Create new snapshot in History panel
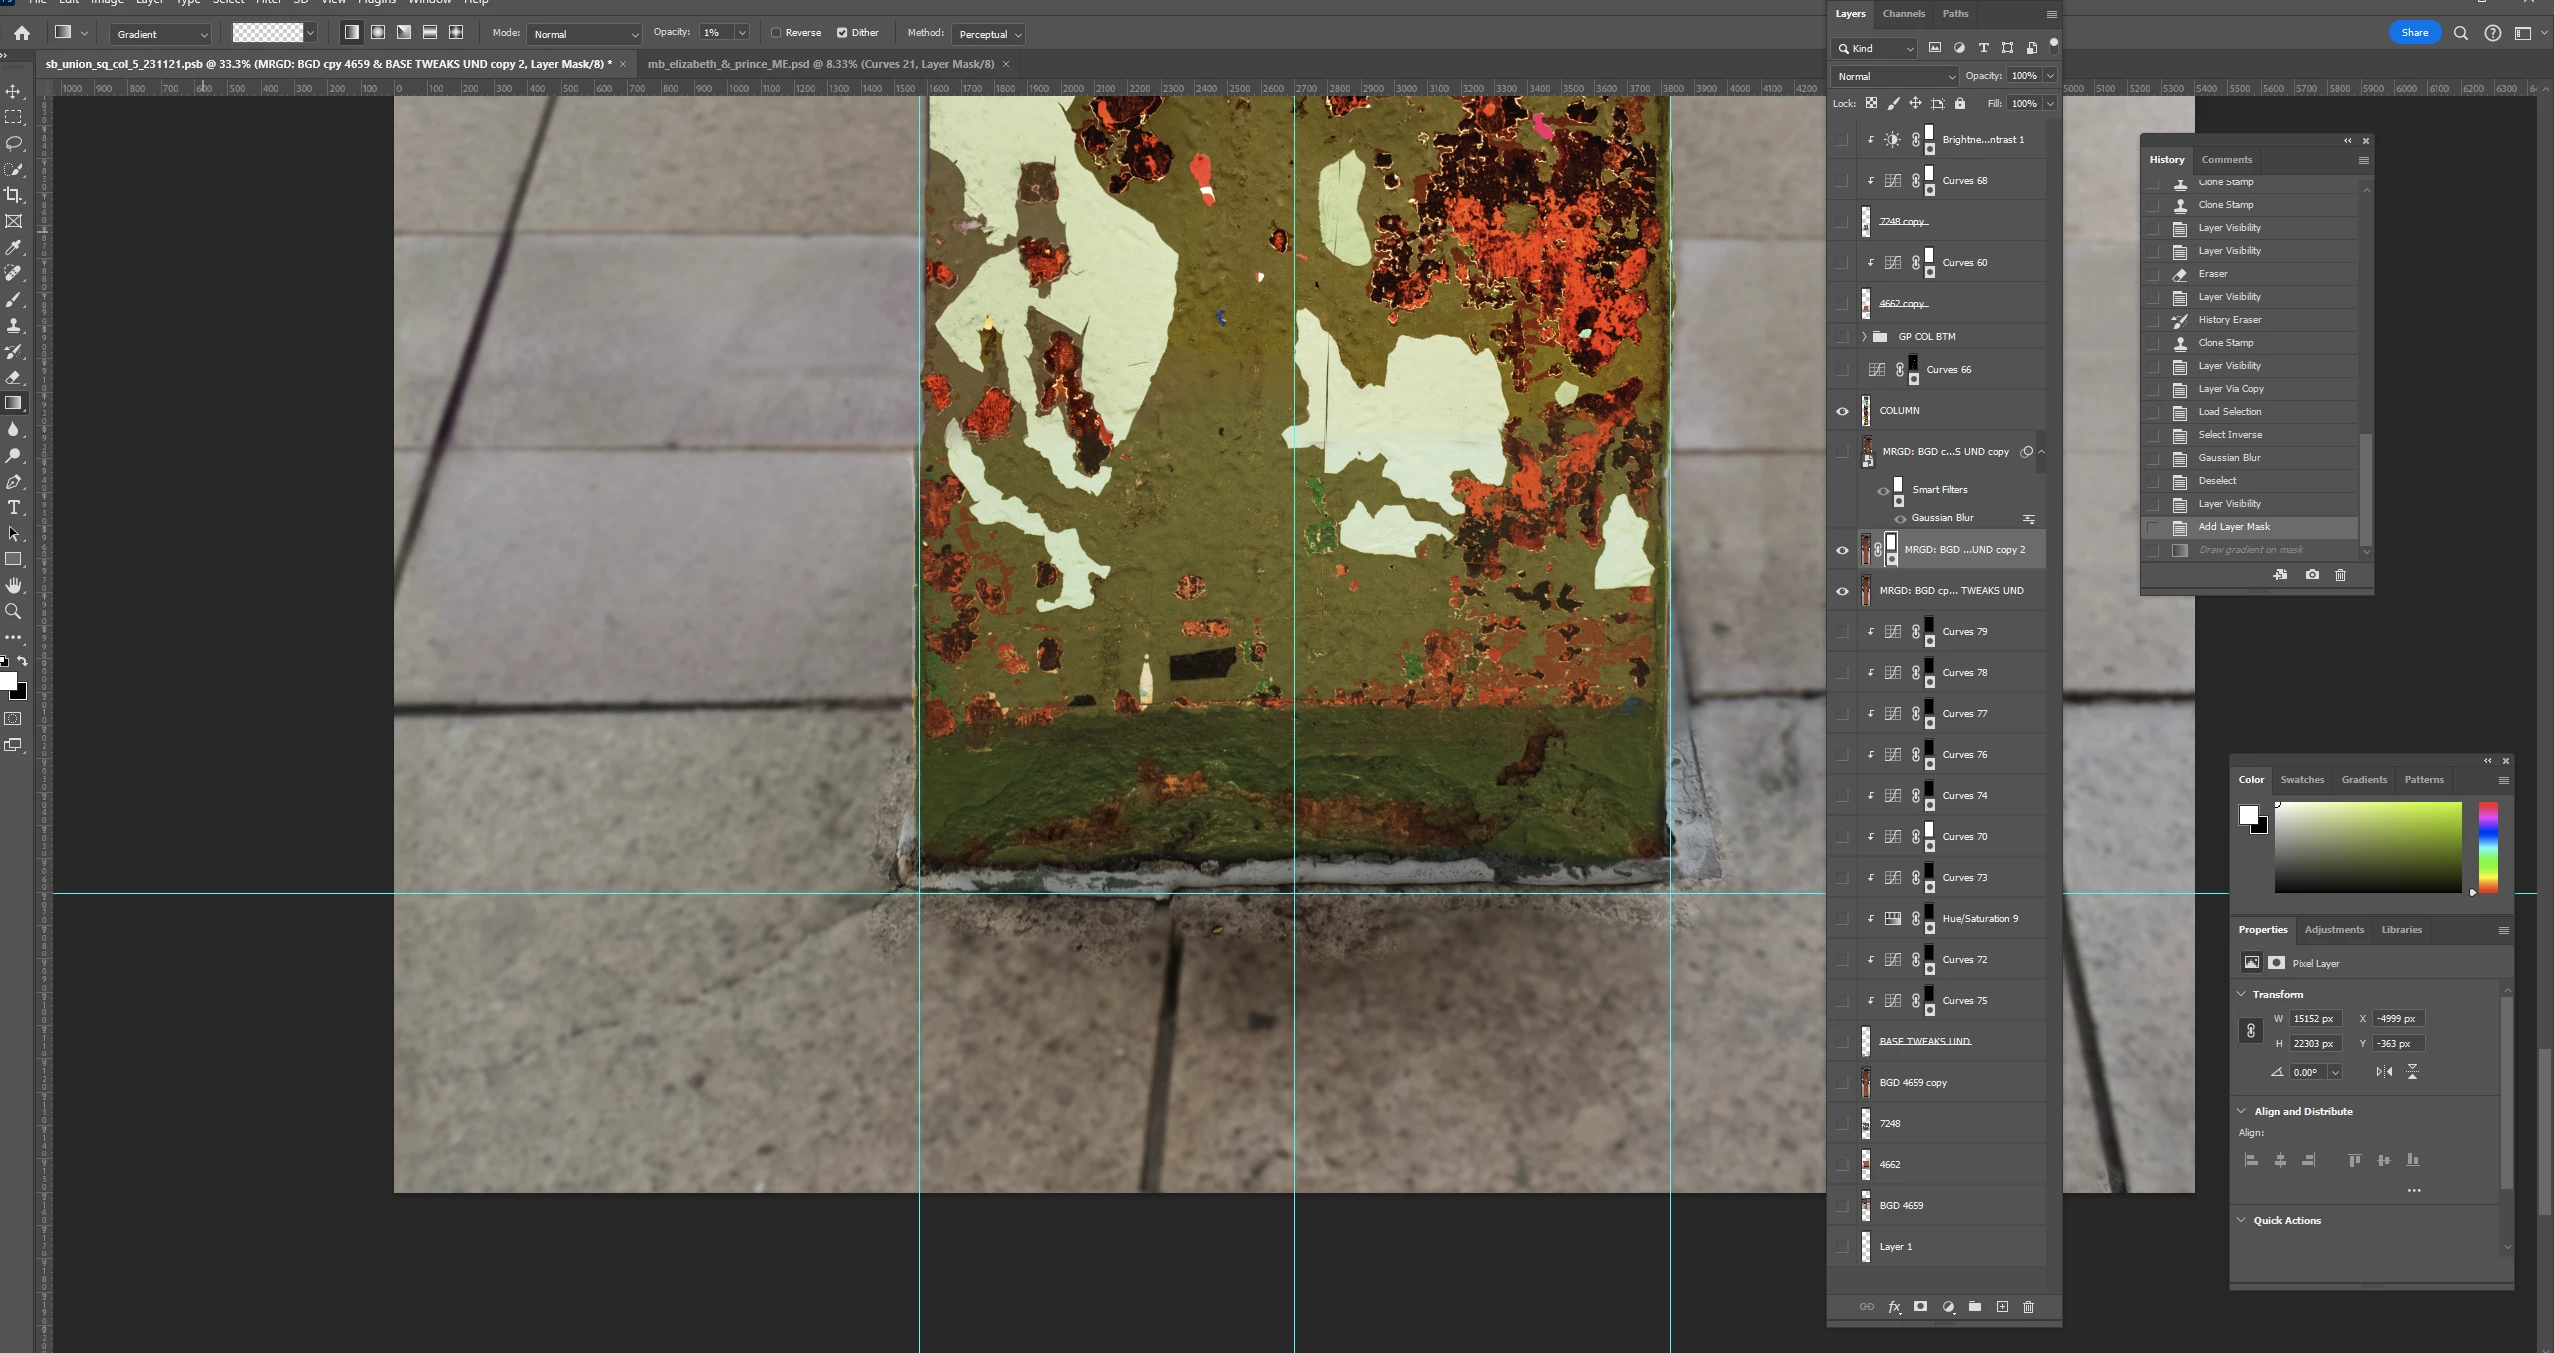Screen dimensions: 2554x1353 [2312, 575]
